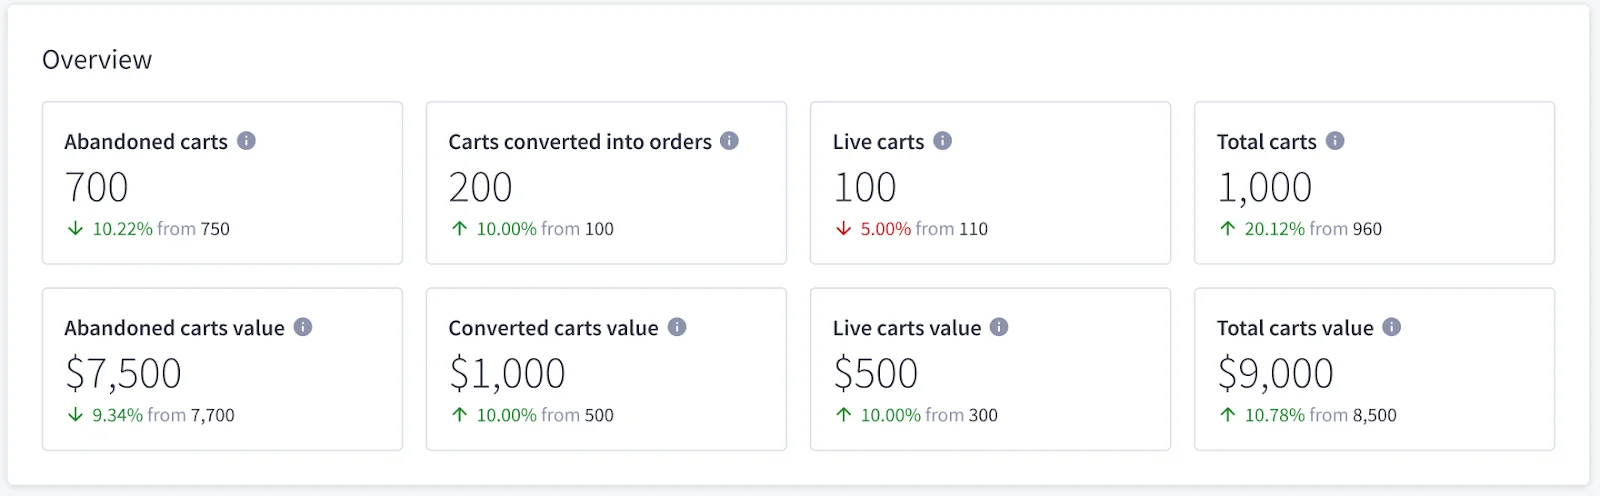Click the $7,500 abandoned carts value
This screenshot has height=496, width=1600.
[x=123, y=373]
